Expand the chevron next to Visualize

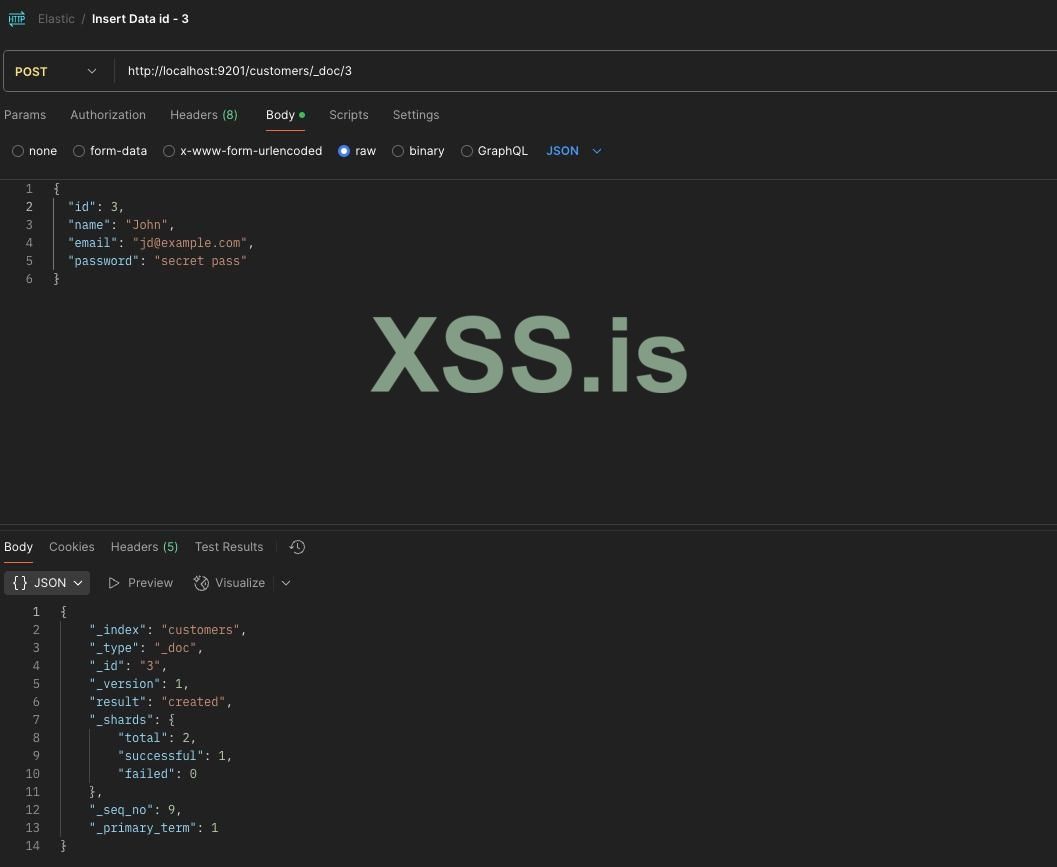(x=286, y=583)
